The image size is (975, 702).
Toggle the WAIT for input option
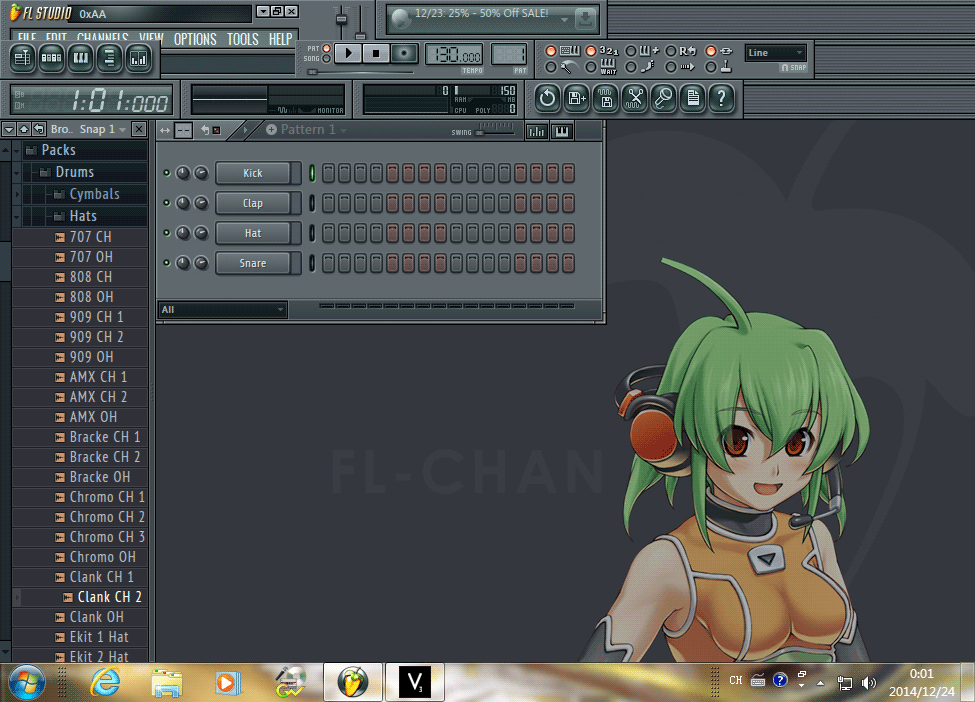pyautogui.click(x=591, y=67)
